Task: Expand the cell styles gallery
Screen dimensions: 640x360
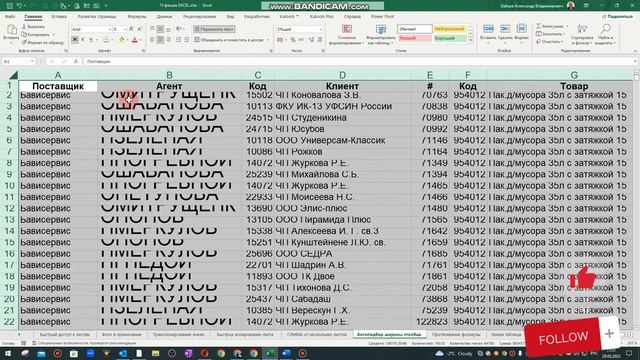Action: click(471, 41)
